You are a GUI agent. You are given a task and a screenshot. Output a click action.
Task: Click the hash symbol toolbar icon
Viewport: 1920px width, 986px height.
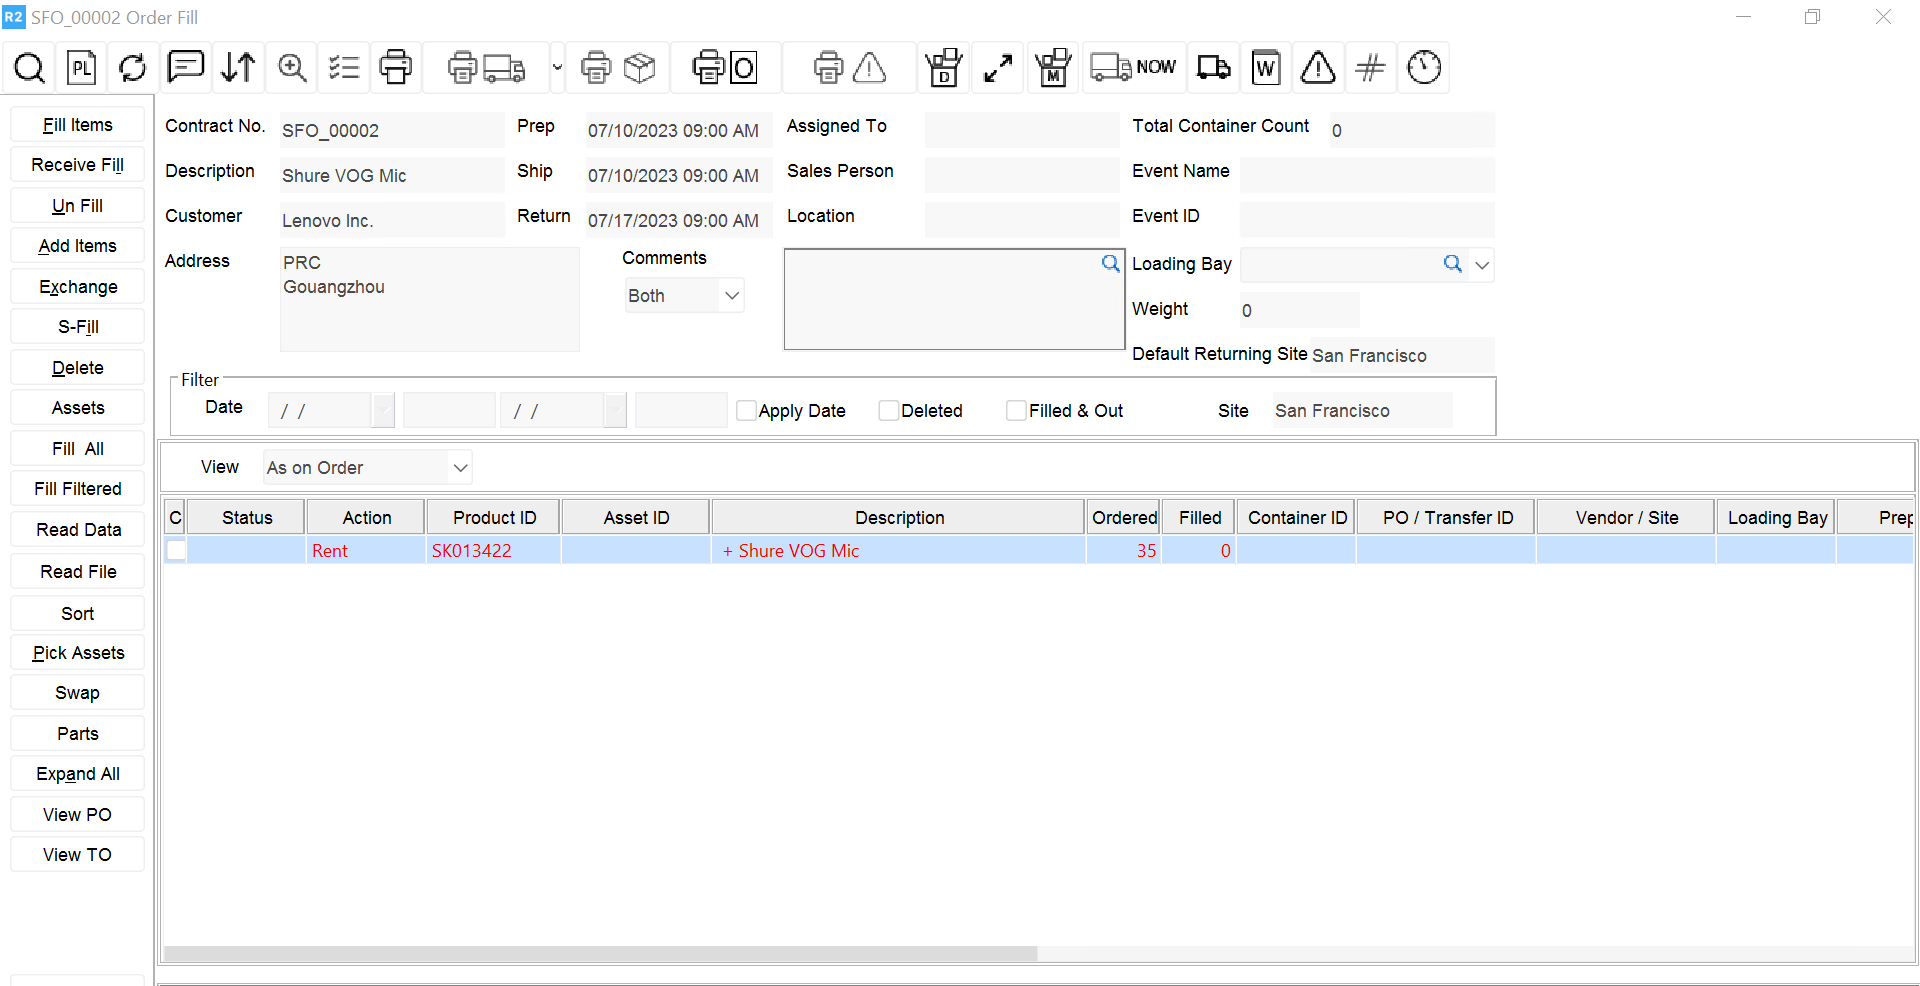tap(1370, 68)
